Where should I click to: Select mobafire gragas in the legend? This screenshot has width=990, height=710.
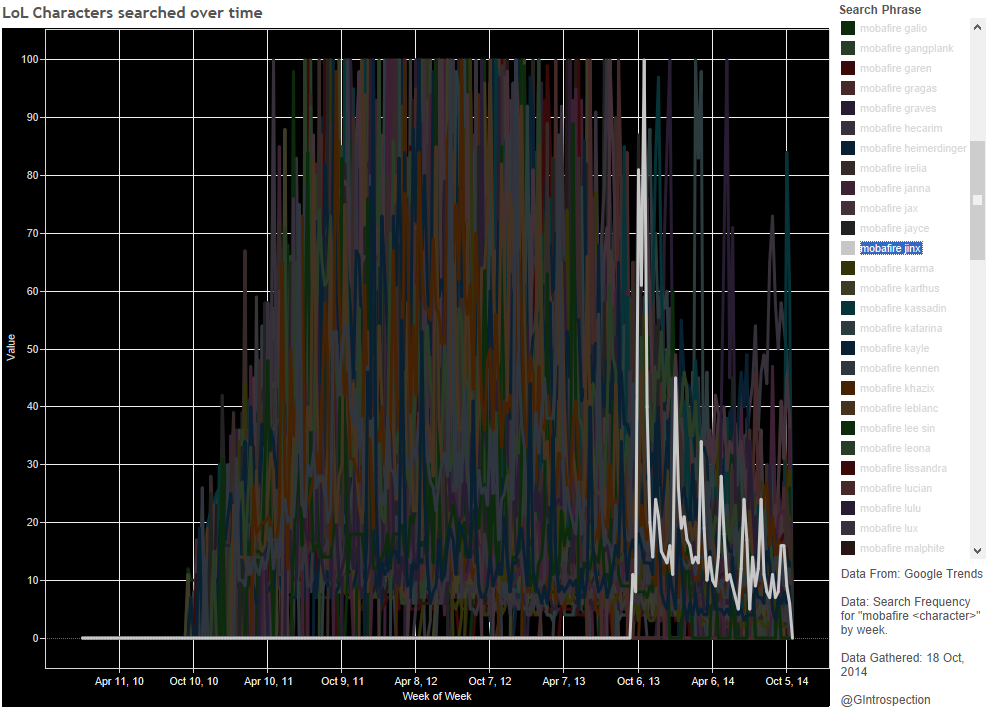tap(898, 88)
